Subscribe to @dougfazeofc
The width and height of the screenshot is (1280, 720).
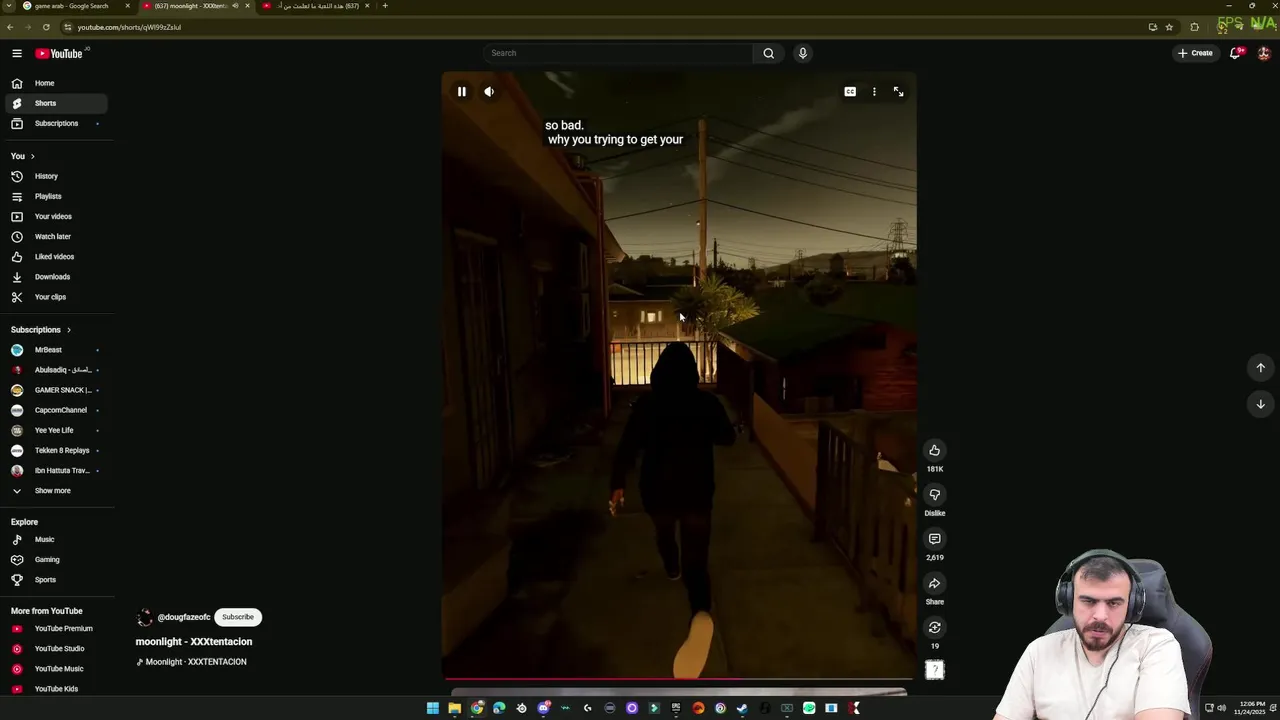pyautogui.click(x=238, y=617)
